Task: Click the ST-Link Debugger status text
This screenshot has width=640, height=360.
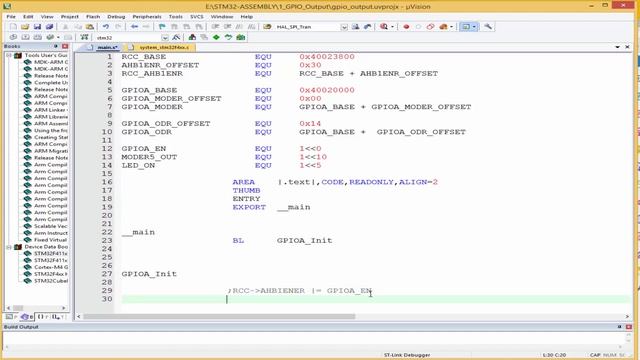Action: coord(407,355)
